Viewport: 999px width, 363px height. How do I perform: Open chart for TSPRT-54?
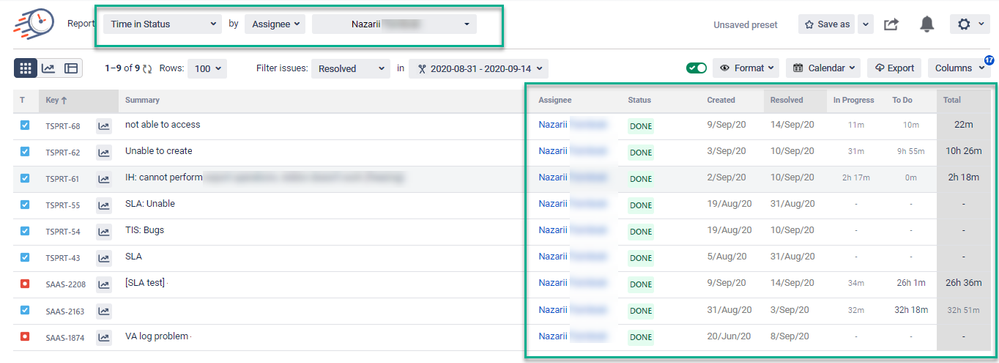coord(103,231)
